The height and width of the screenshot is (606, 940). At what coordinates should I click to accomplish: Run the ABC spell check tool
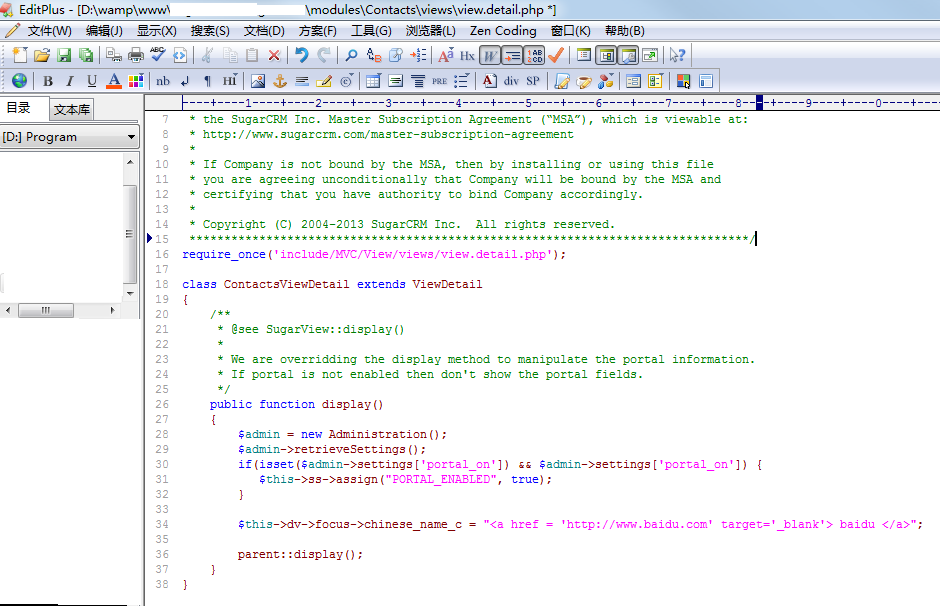click(x=158, y=55)
